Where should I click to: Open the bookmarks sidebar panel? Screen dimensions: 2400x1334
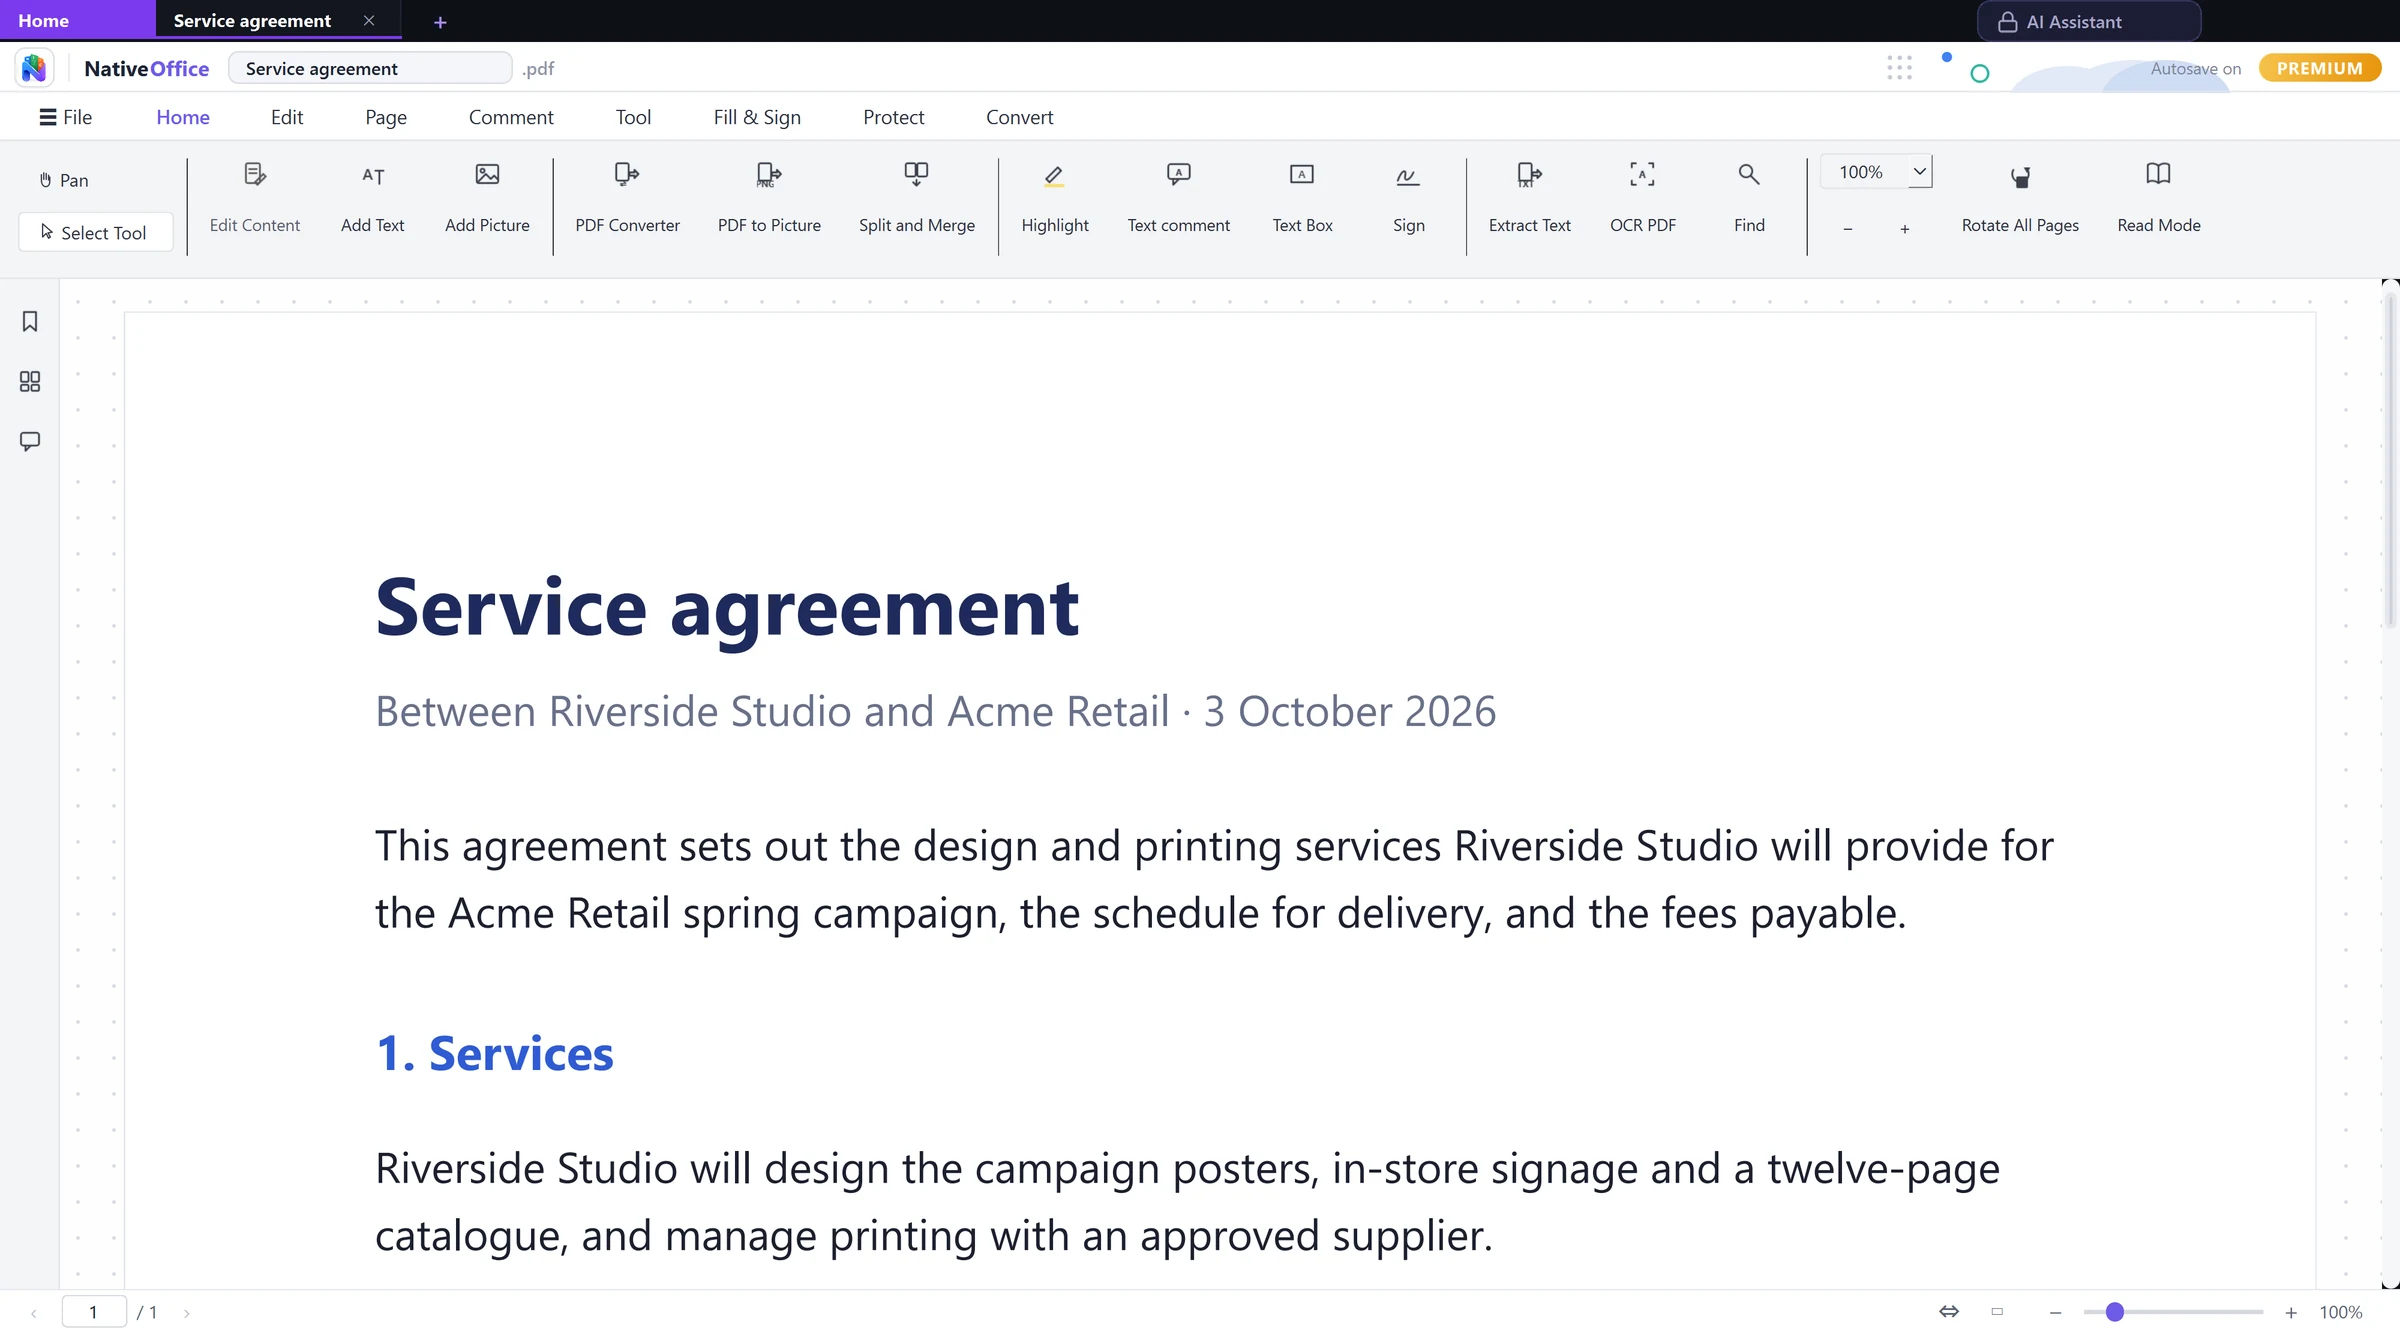tap(30, 322)
